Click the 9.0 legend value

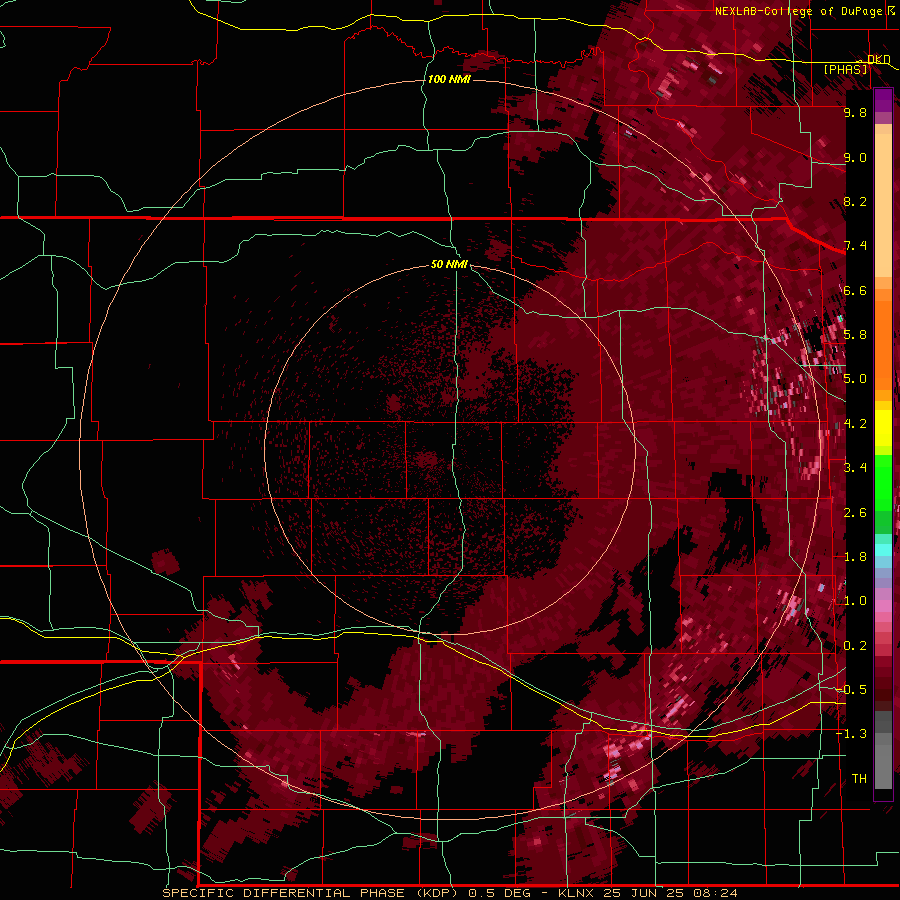[855, 157]
